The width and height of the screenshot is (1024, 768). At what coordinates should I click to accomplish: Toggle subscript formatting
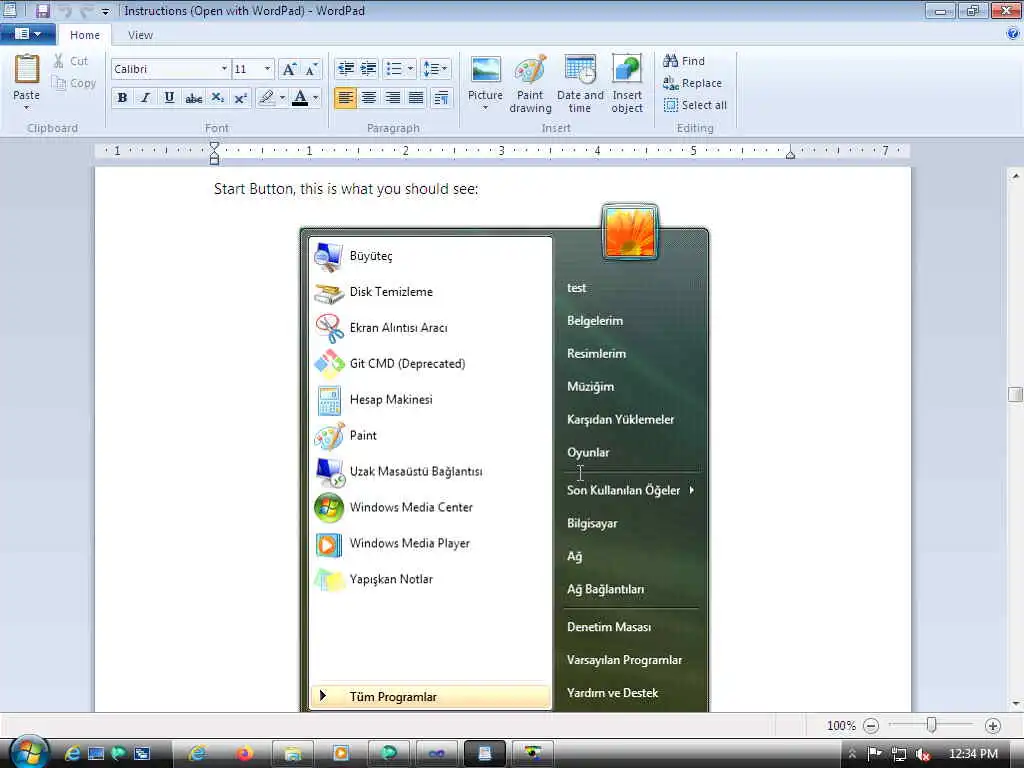click(x=217, y=97)
